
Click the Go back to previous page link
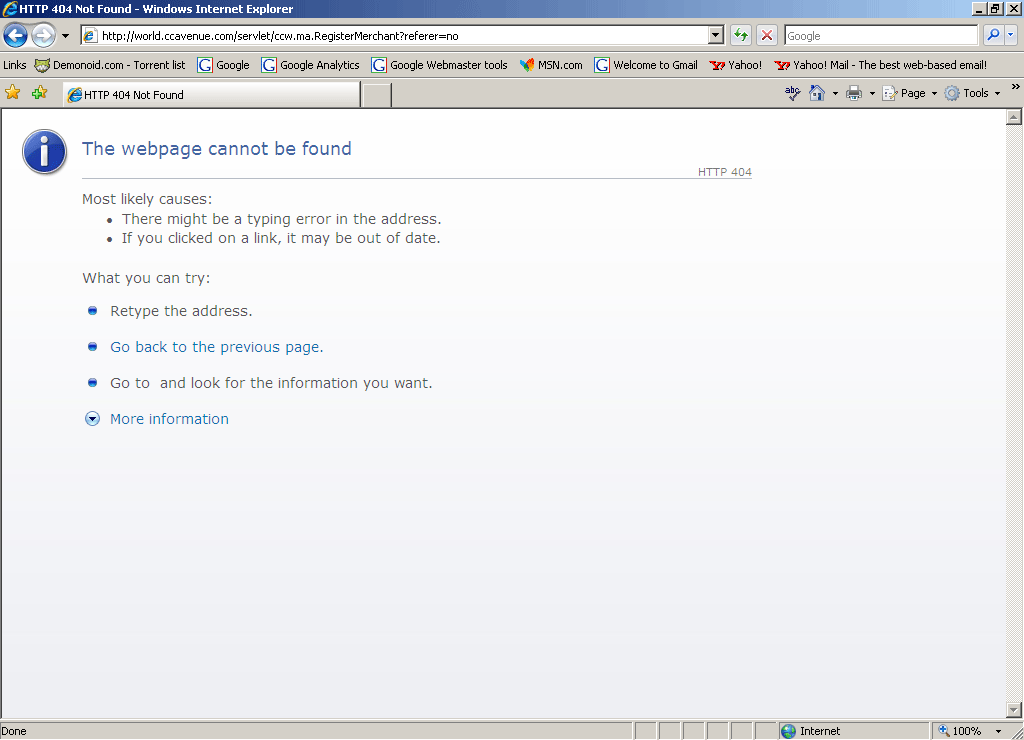[x=215, y=347]
